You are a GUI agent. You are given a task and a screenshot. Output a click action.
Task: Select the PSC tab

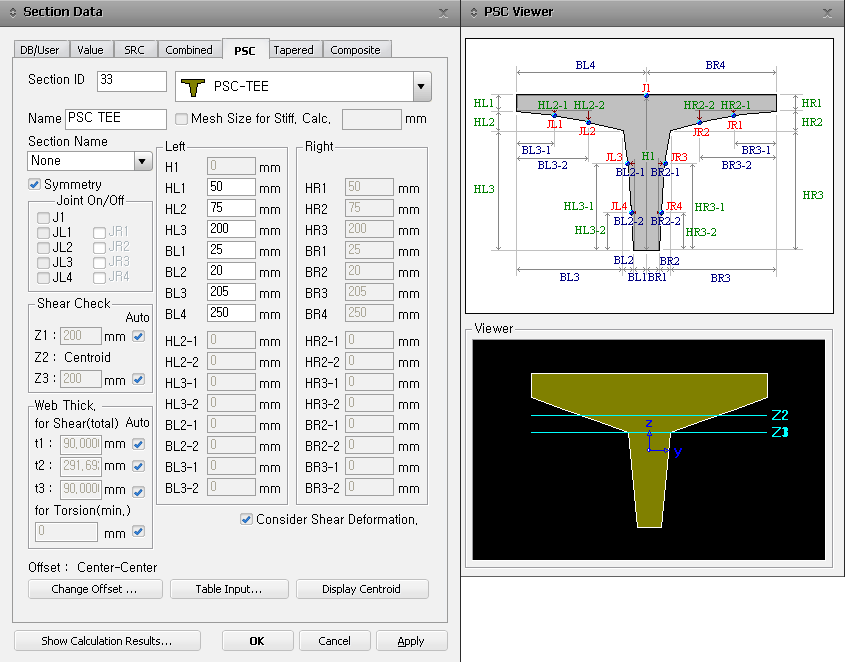pos(245,50)
